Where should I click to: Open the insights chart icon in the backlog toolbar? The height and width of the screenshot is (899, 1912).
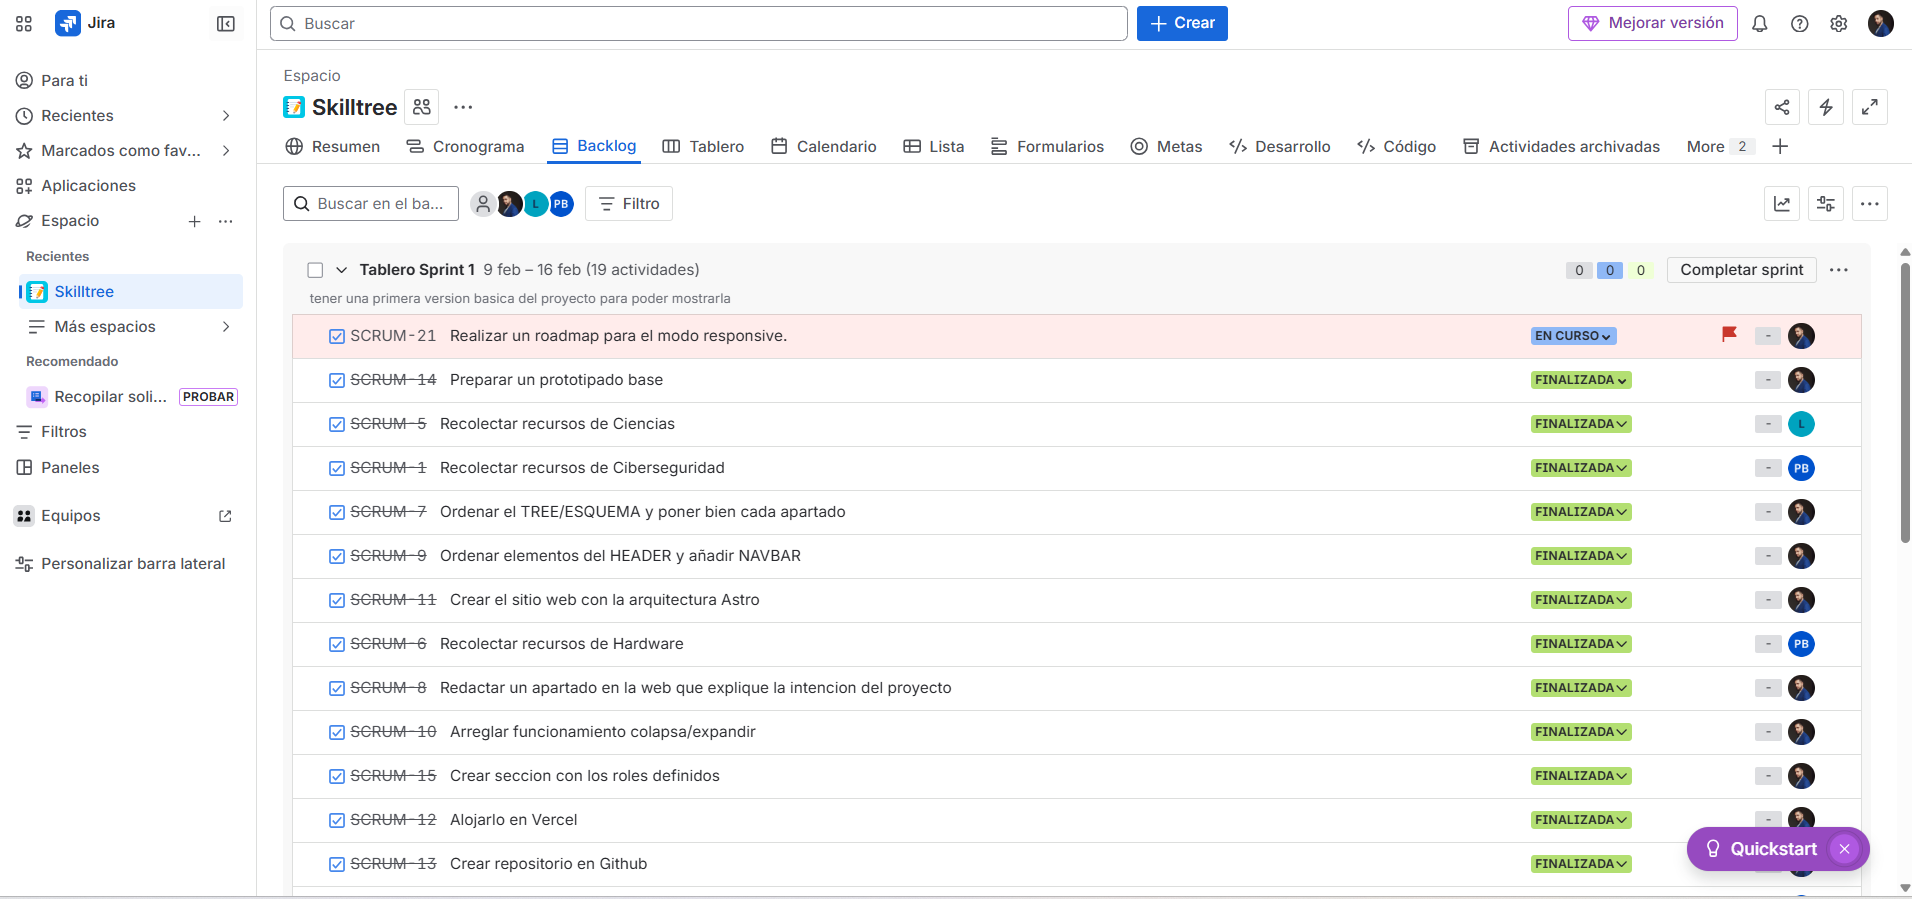coord(1782,204)
